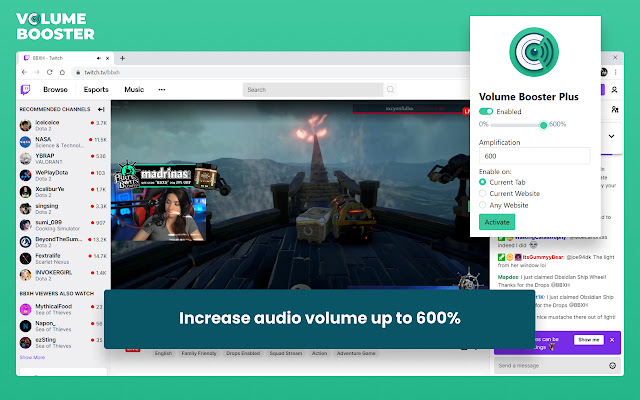Viewport: 640px width, 400px height.
Task: Select the Current Website radio option
Action: click(482, 193)
